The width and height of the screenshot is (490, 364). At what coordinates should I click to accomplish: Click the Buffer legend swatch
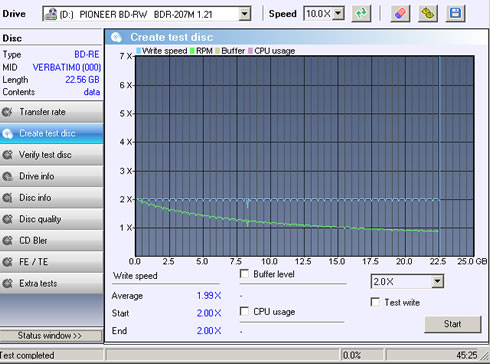(x=218, y=51)
